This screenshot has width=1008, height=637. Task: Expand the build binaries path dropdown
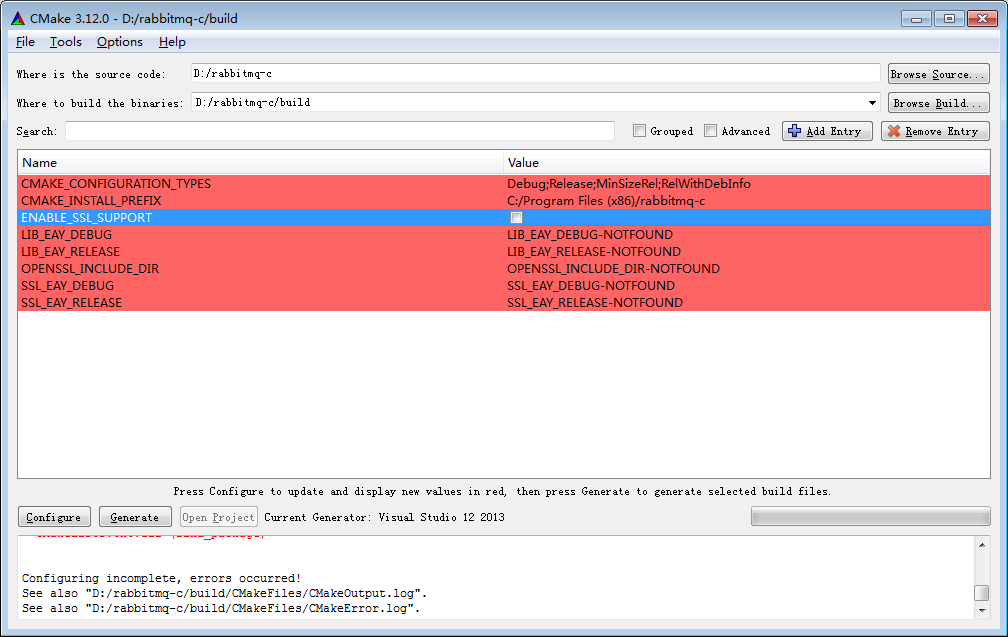pos(873,103)
